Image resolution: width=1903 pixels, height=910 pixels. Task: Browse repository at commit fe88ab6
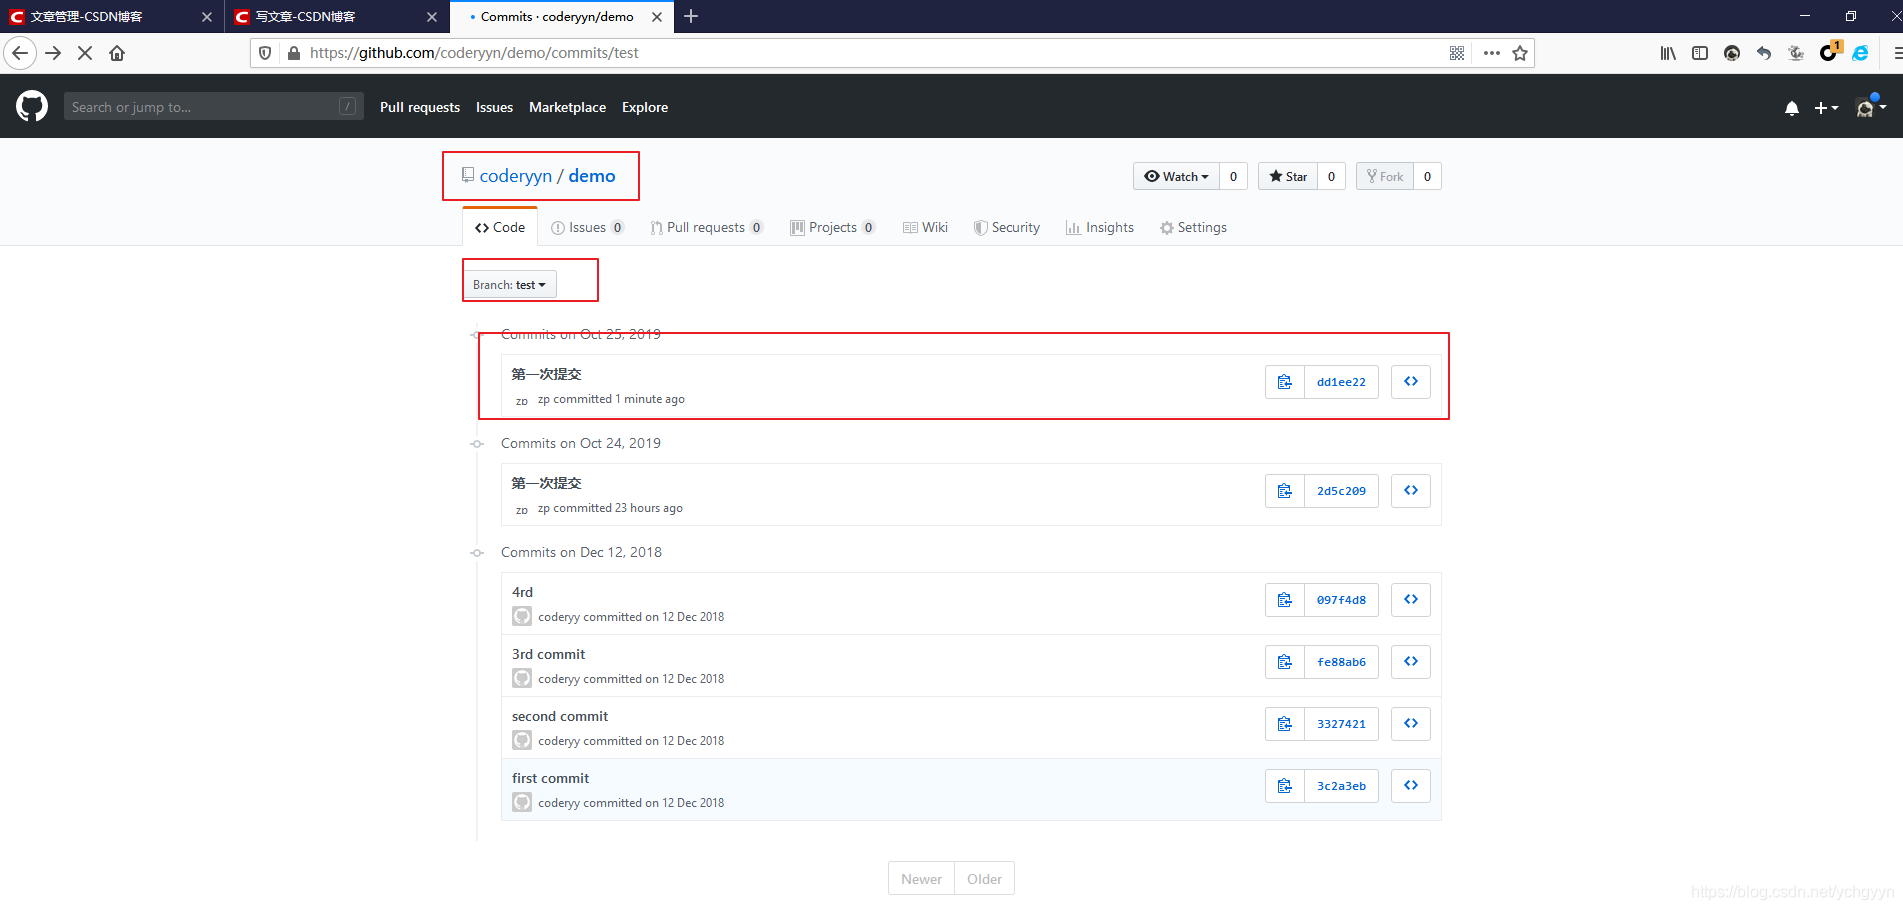[x=1411, y=662]
